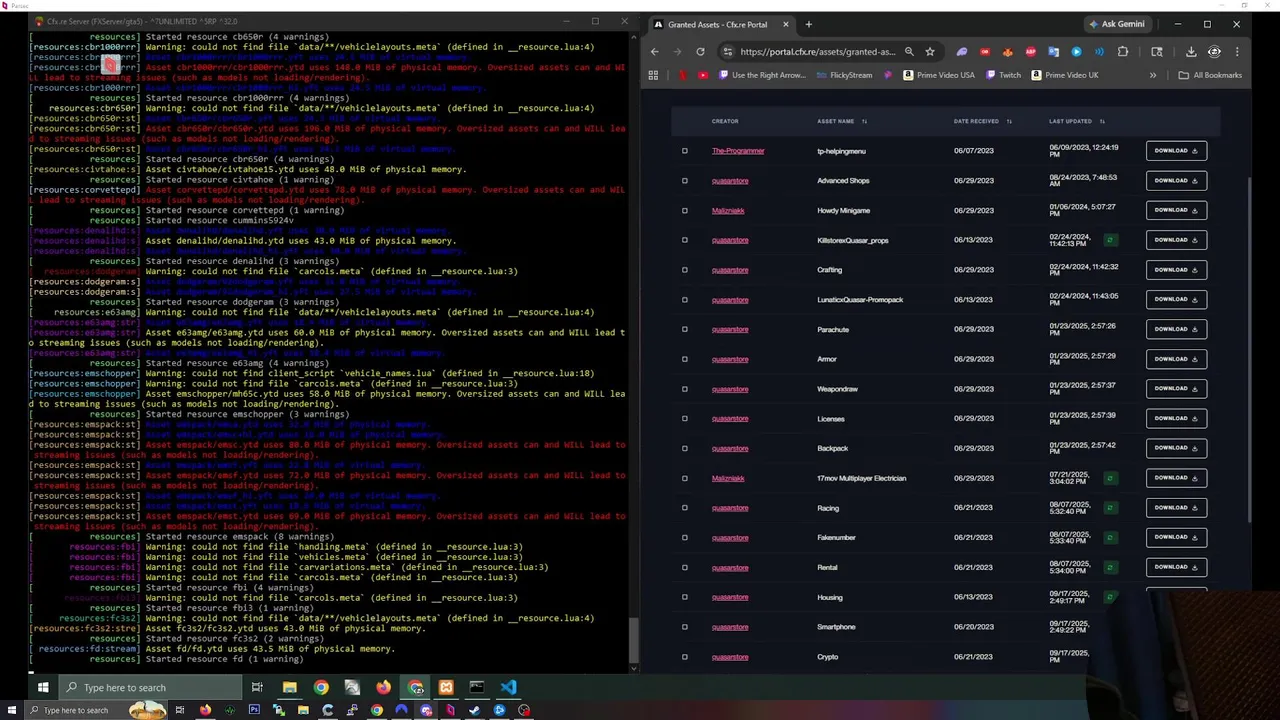Image resolution: width=1280 pixels, height=720 pixels.
Task: Select the Armor row checkbox
Action: pos(685,359)
